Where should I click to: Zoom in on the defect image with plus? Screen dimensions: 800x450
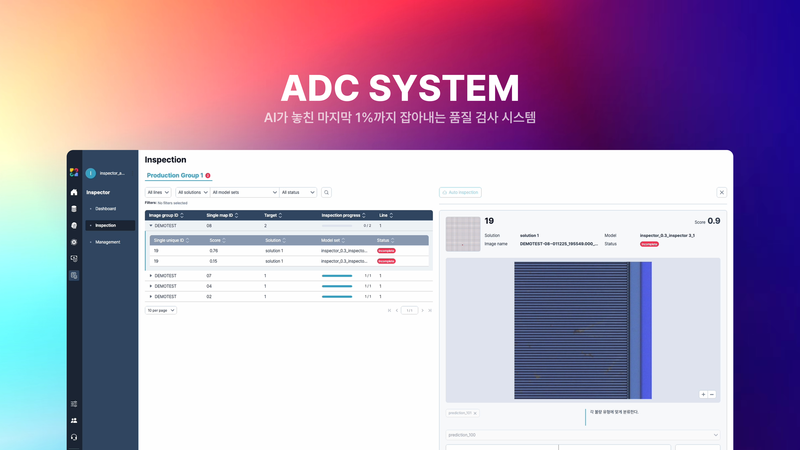pos(703,394)
